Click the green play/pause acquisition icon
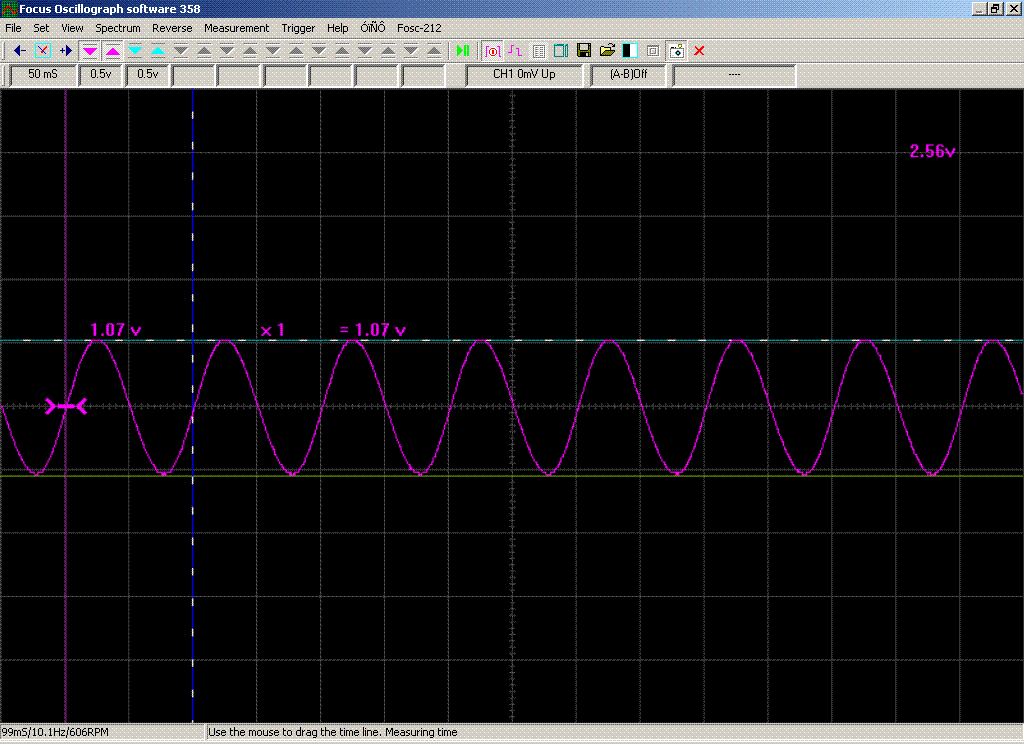This screenshot has height=744, width=1024. click(463, 50)
